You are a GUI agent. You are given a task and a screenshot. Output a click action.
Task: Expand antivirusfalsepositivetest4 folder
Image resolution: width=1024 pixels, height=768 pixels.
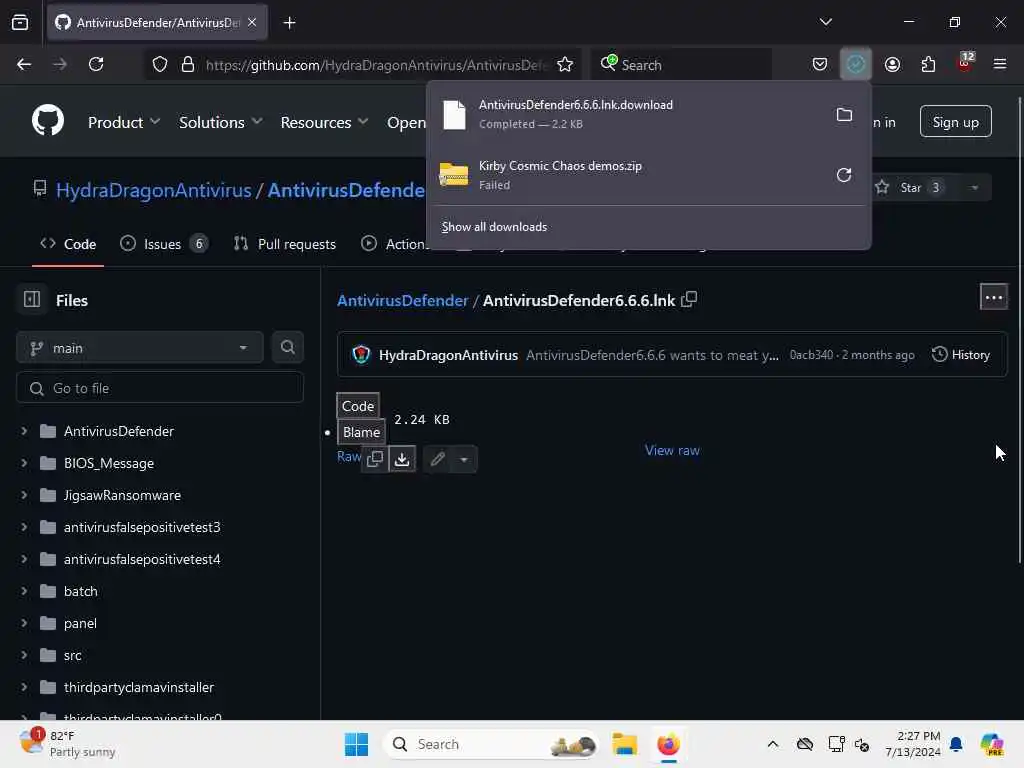coord(24,559)
